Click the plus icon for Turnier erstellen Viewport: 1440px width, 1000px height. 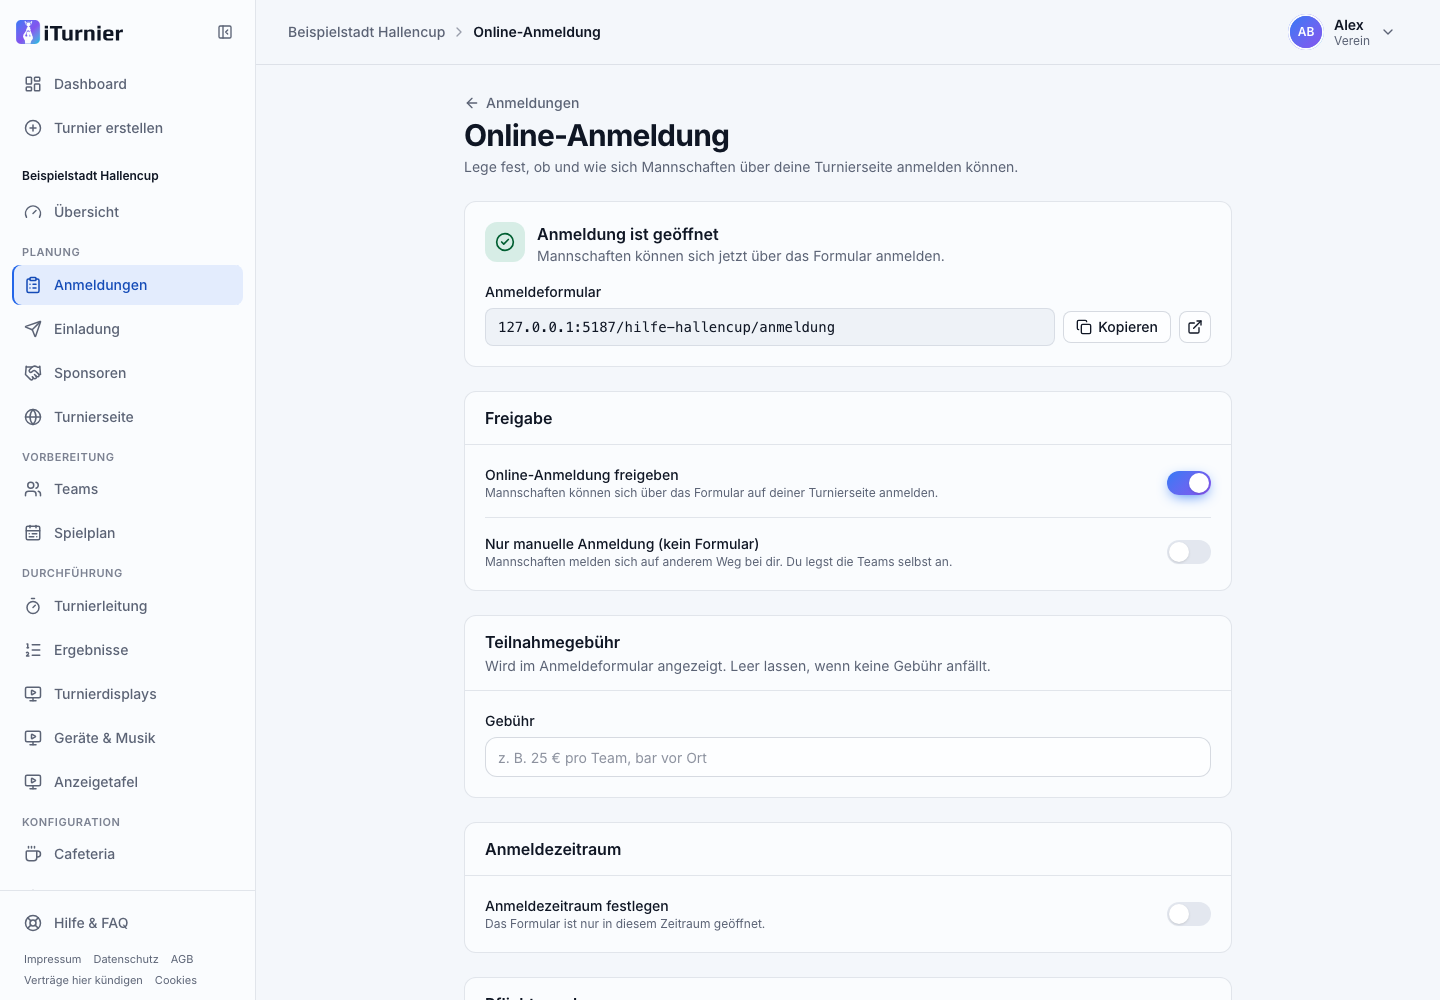coord(33,128)
